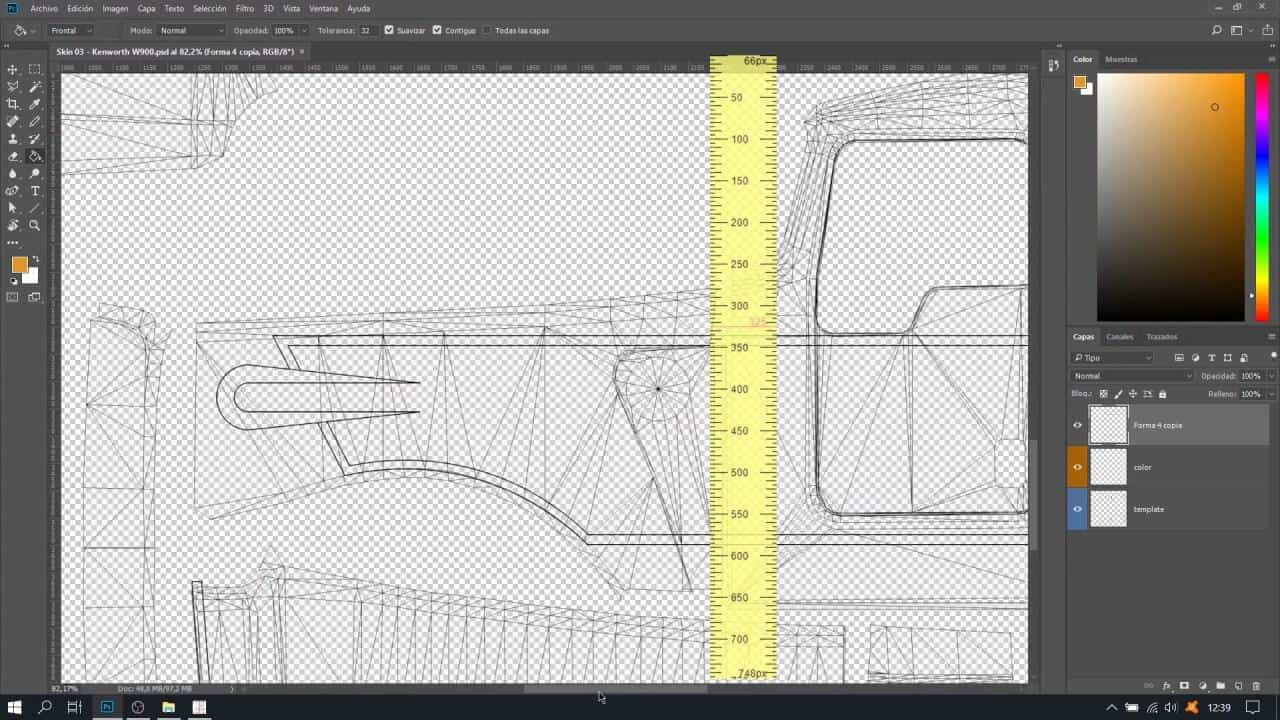Switch to the Canales tab

click(x=1119, y=337)
